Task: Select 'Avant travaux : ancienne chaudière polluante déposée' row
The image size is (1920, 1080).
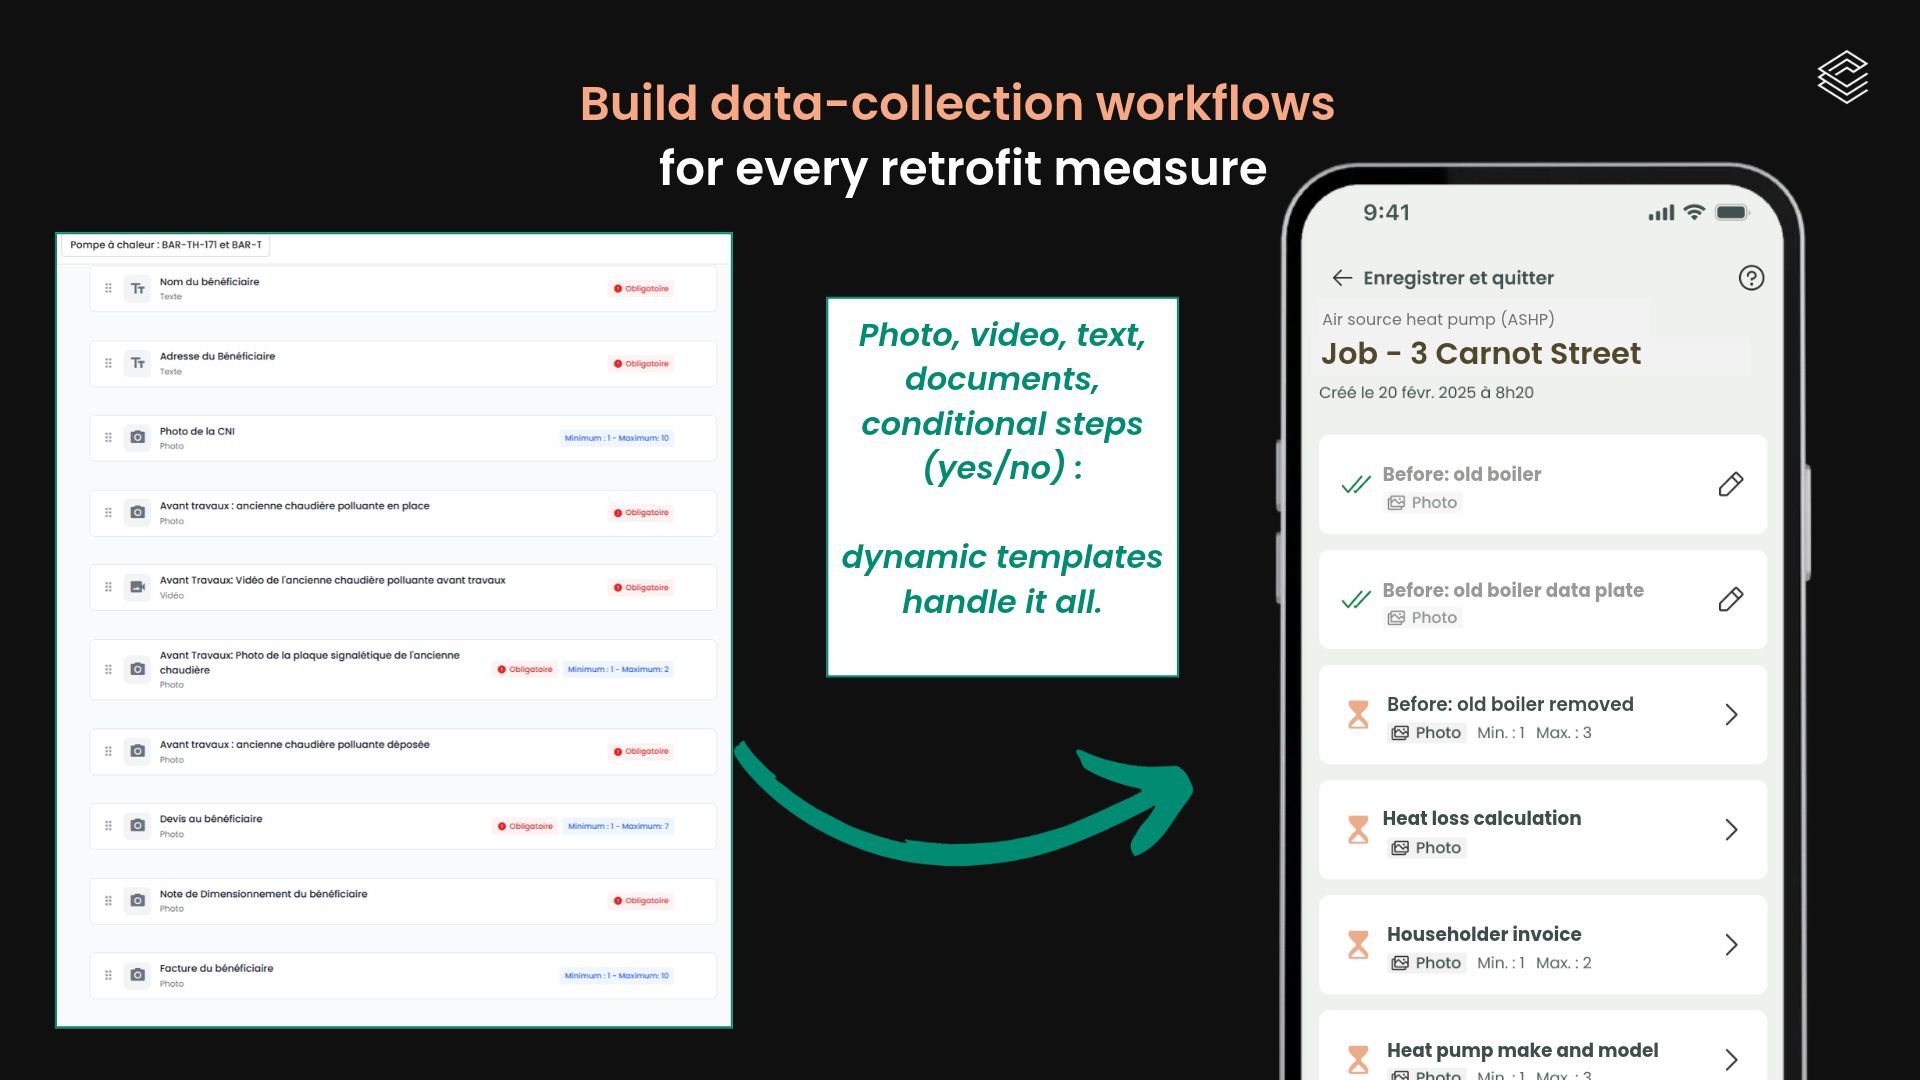Action: coord(403,751)
